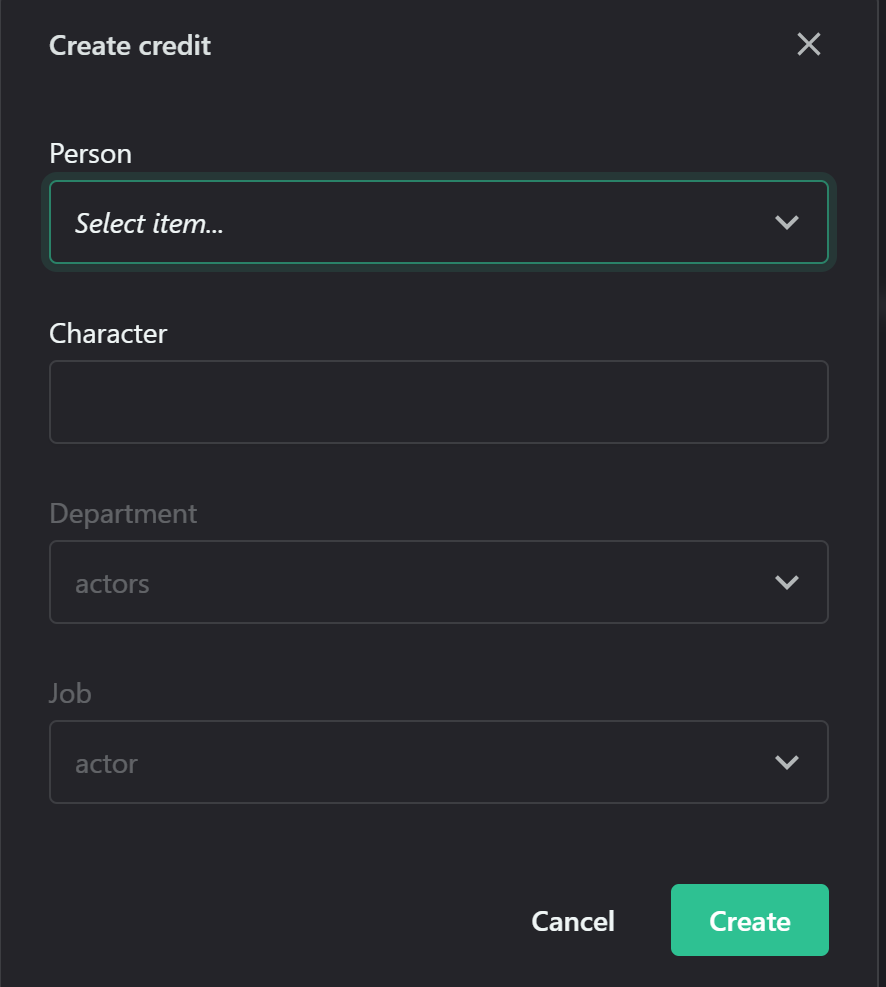886x987 pixels.
Task: Click the green Create button
Action: coord(749,920)
